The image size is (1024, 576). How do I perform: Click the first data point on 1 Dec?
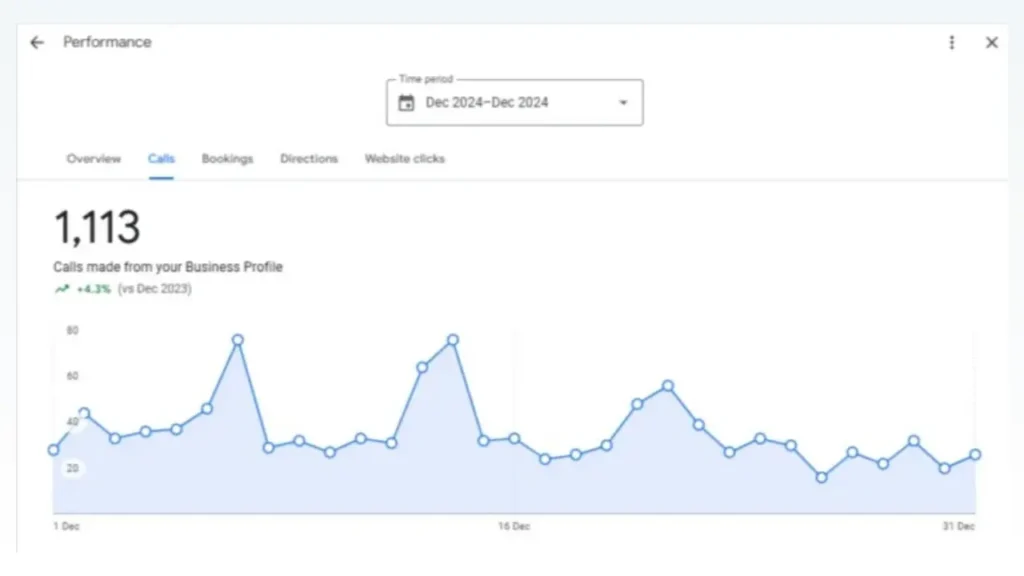pos(54,450)
